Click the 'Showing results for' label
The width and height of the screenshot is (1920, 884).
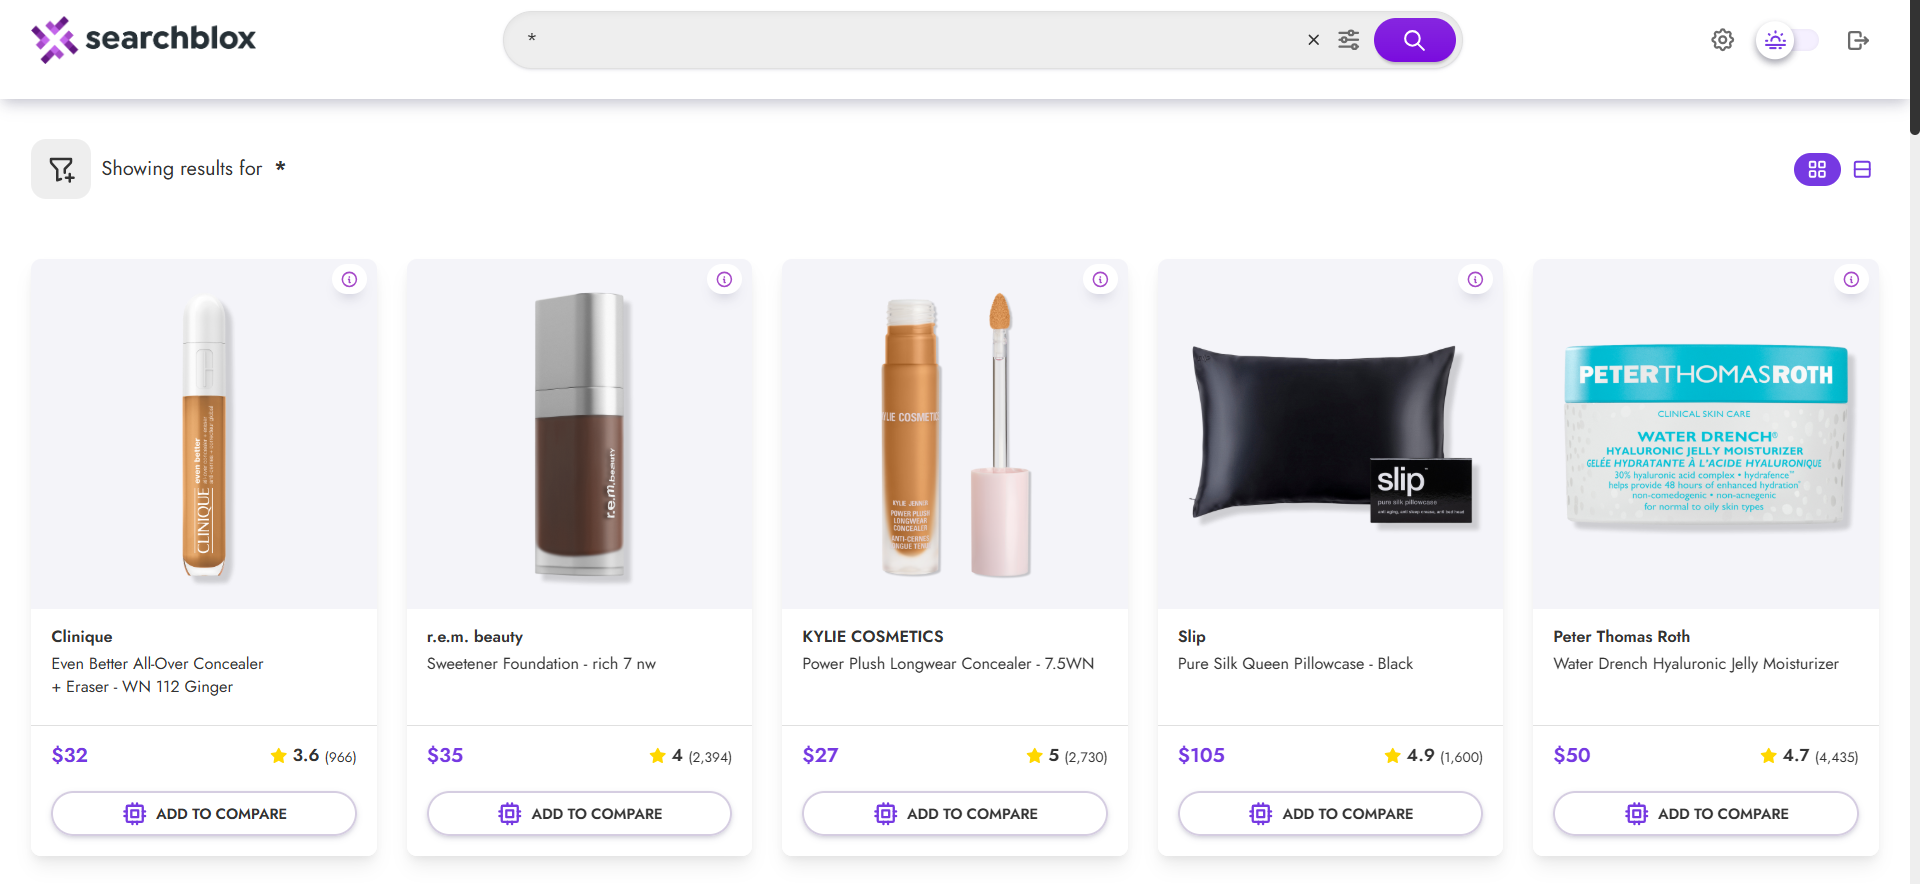pos(182,168)
